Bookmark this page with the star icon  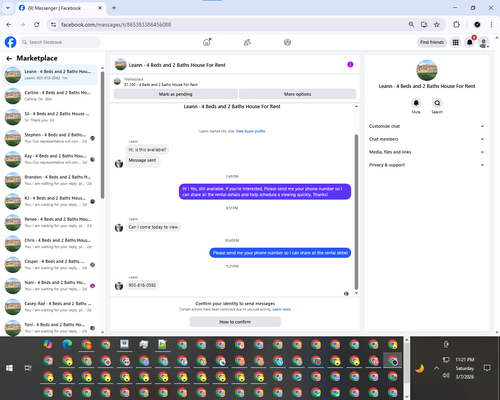[437, 25]
